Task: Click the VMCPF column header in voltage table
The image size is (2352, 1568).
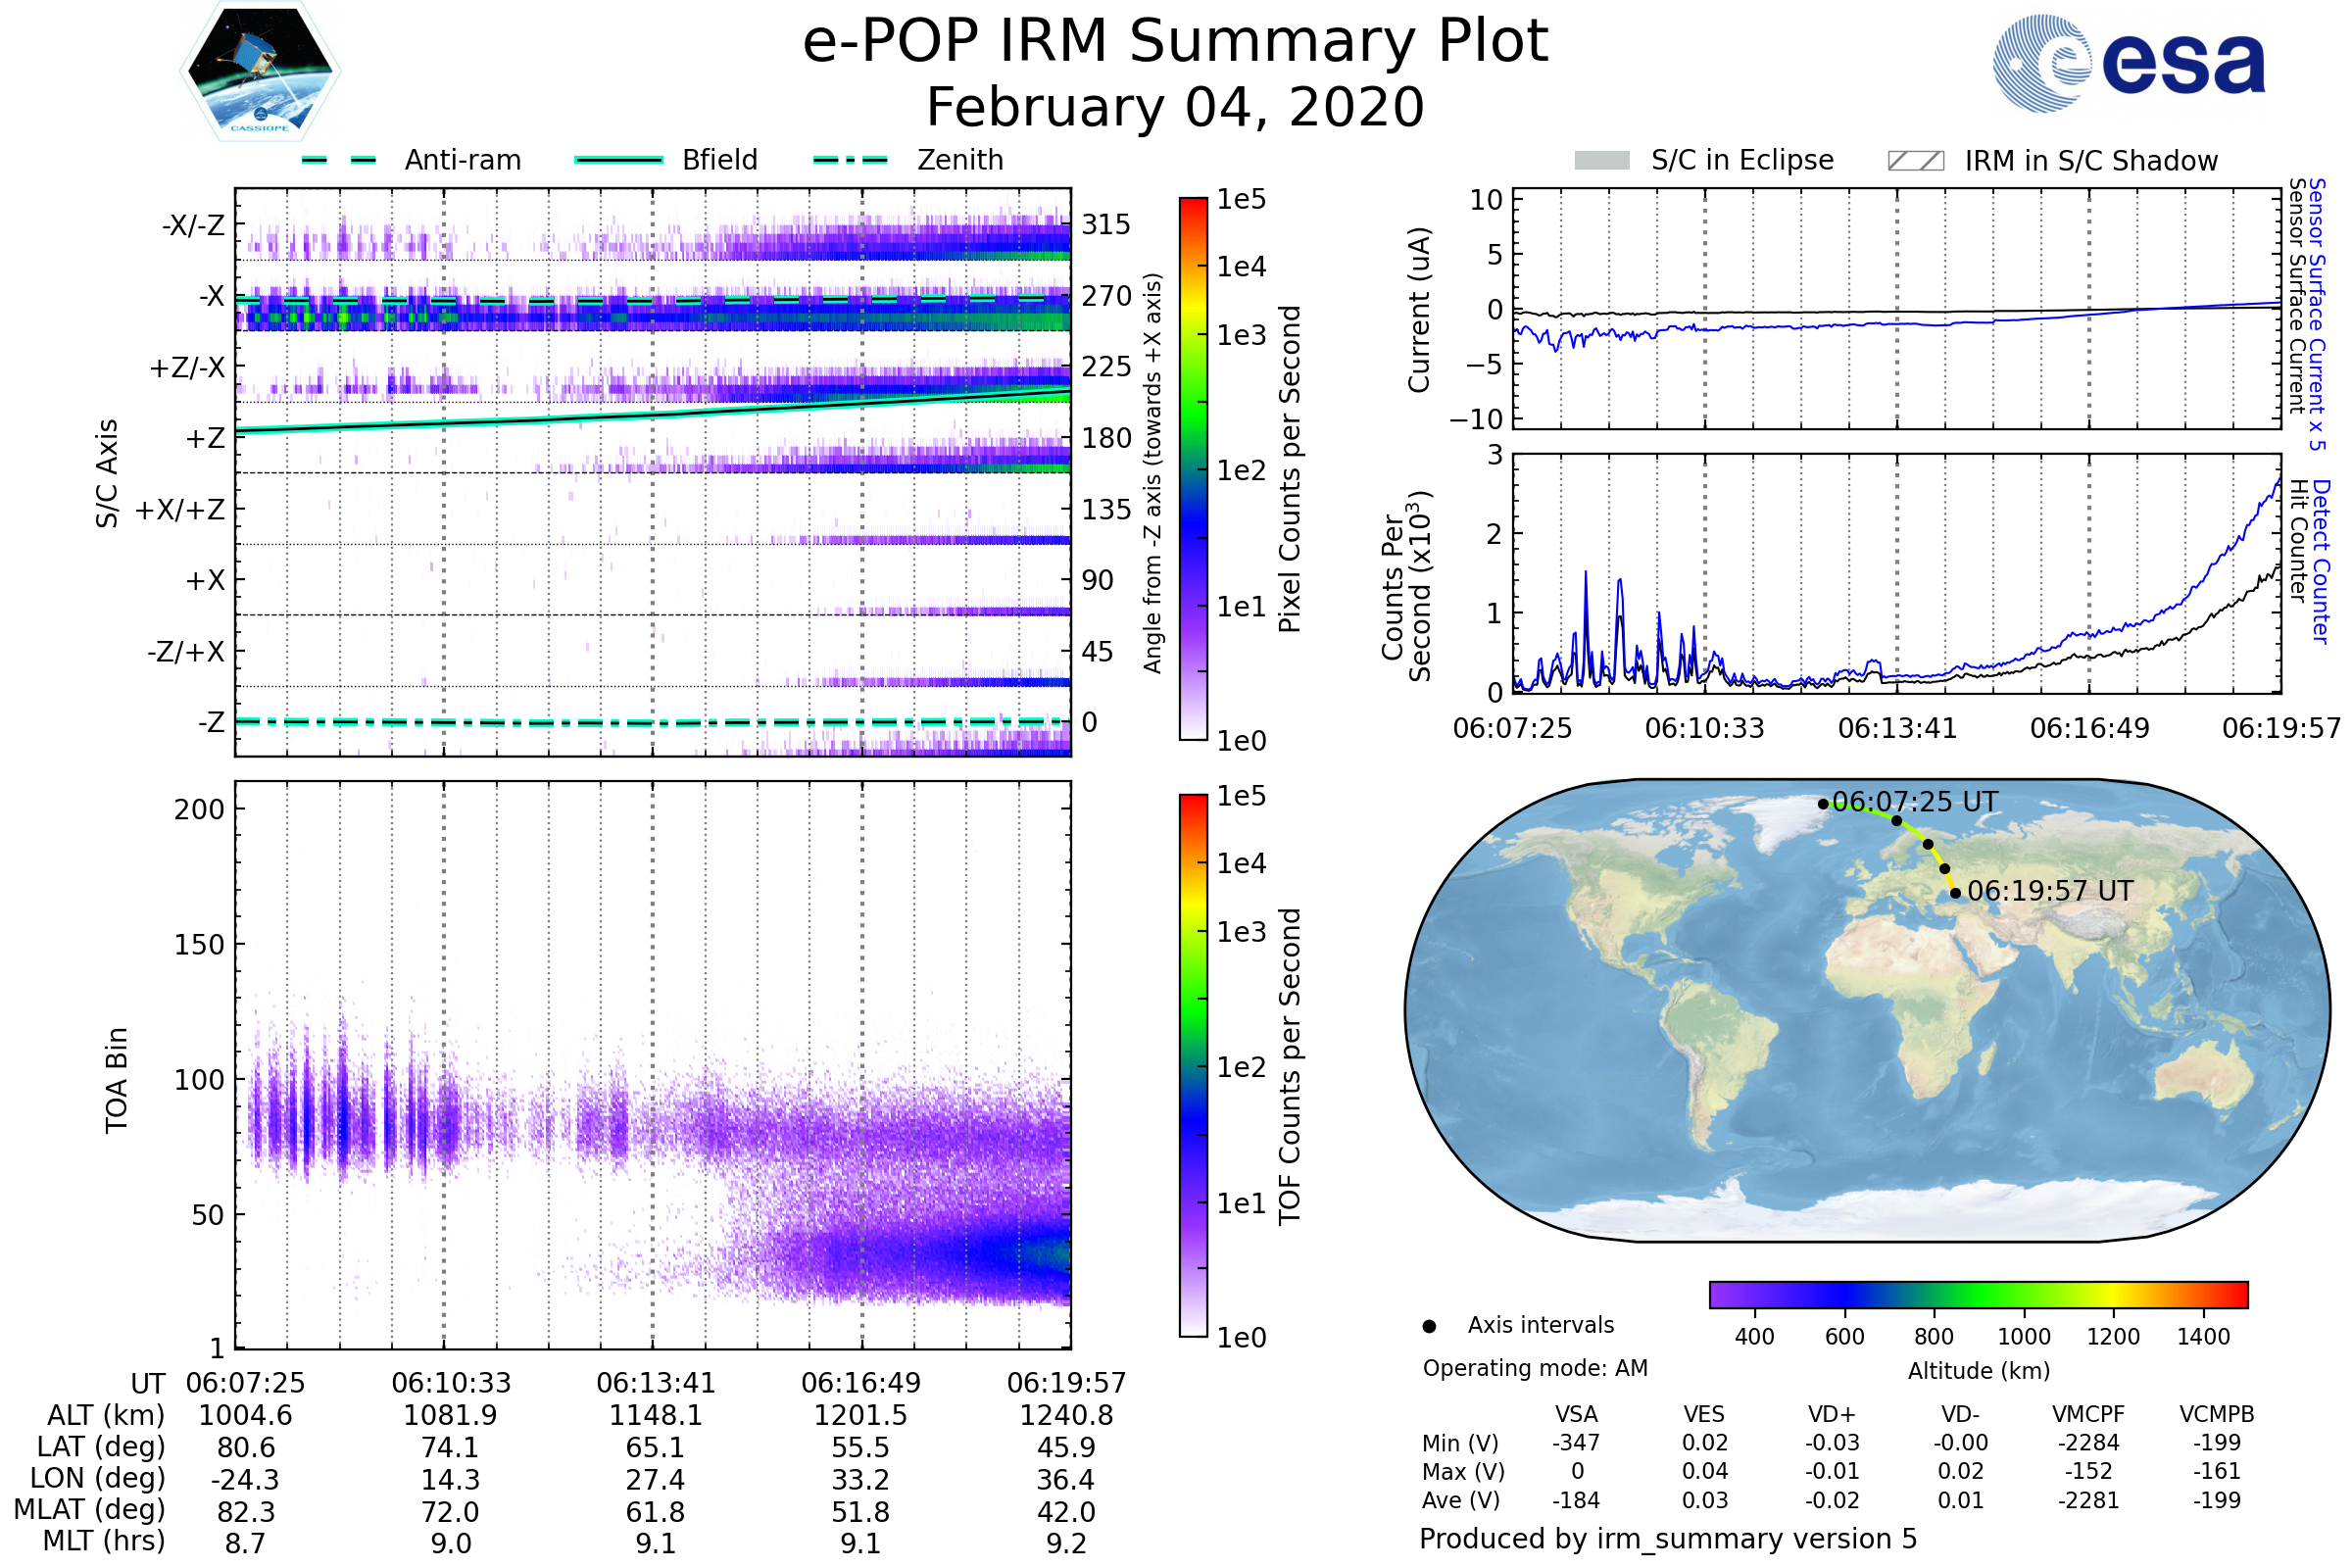Action: tap(2088, 1414)
